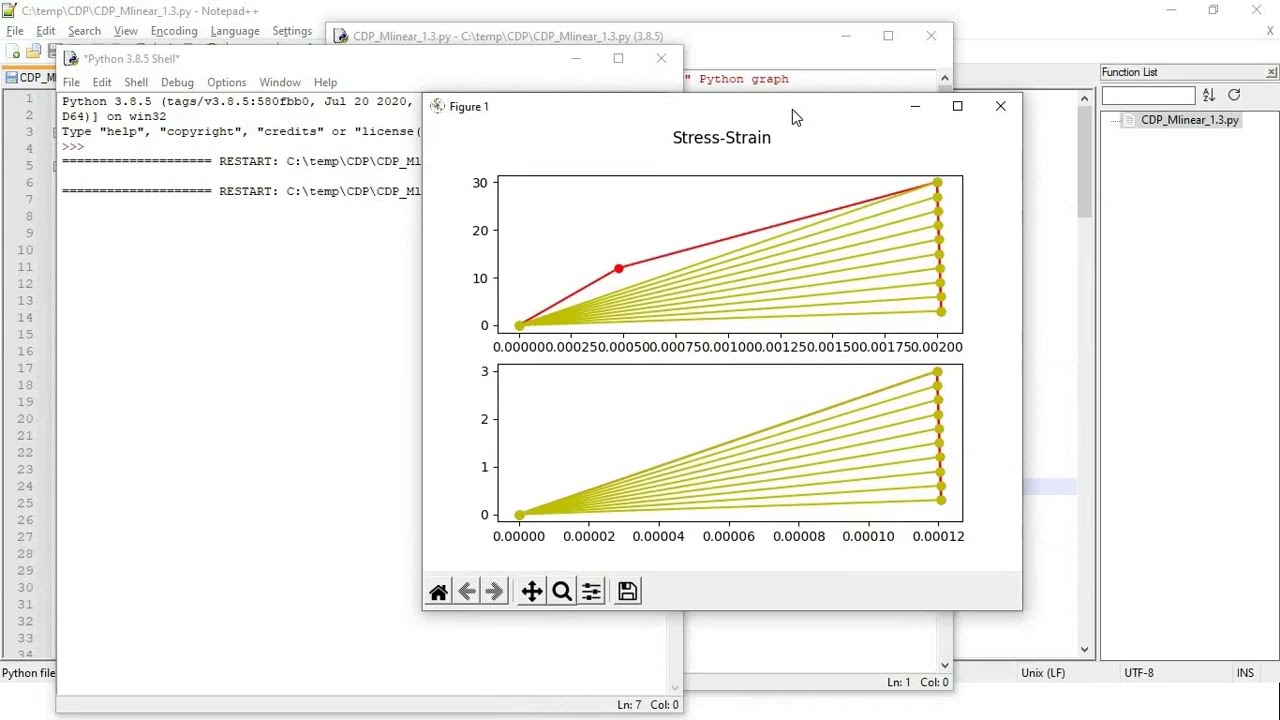The image size is (1280, 720).
Task: Click Notepad++ editor scrollbar down arrow
Action: coord(1084,649)
